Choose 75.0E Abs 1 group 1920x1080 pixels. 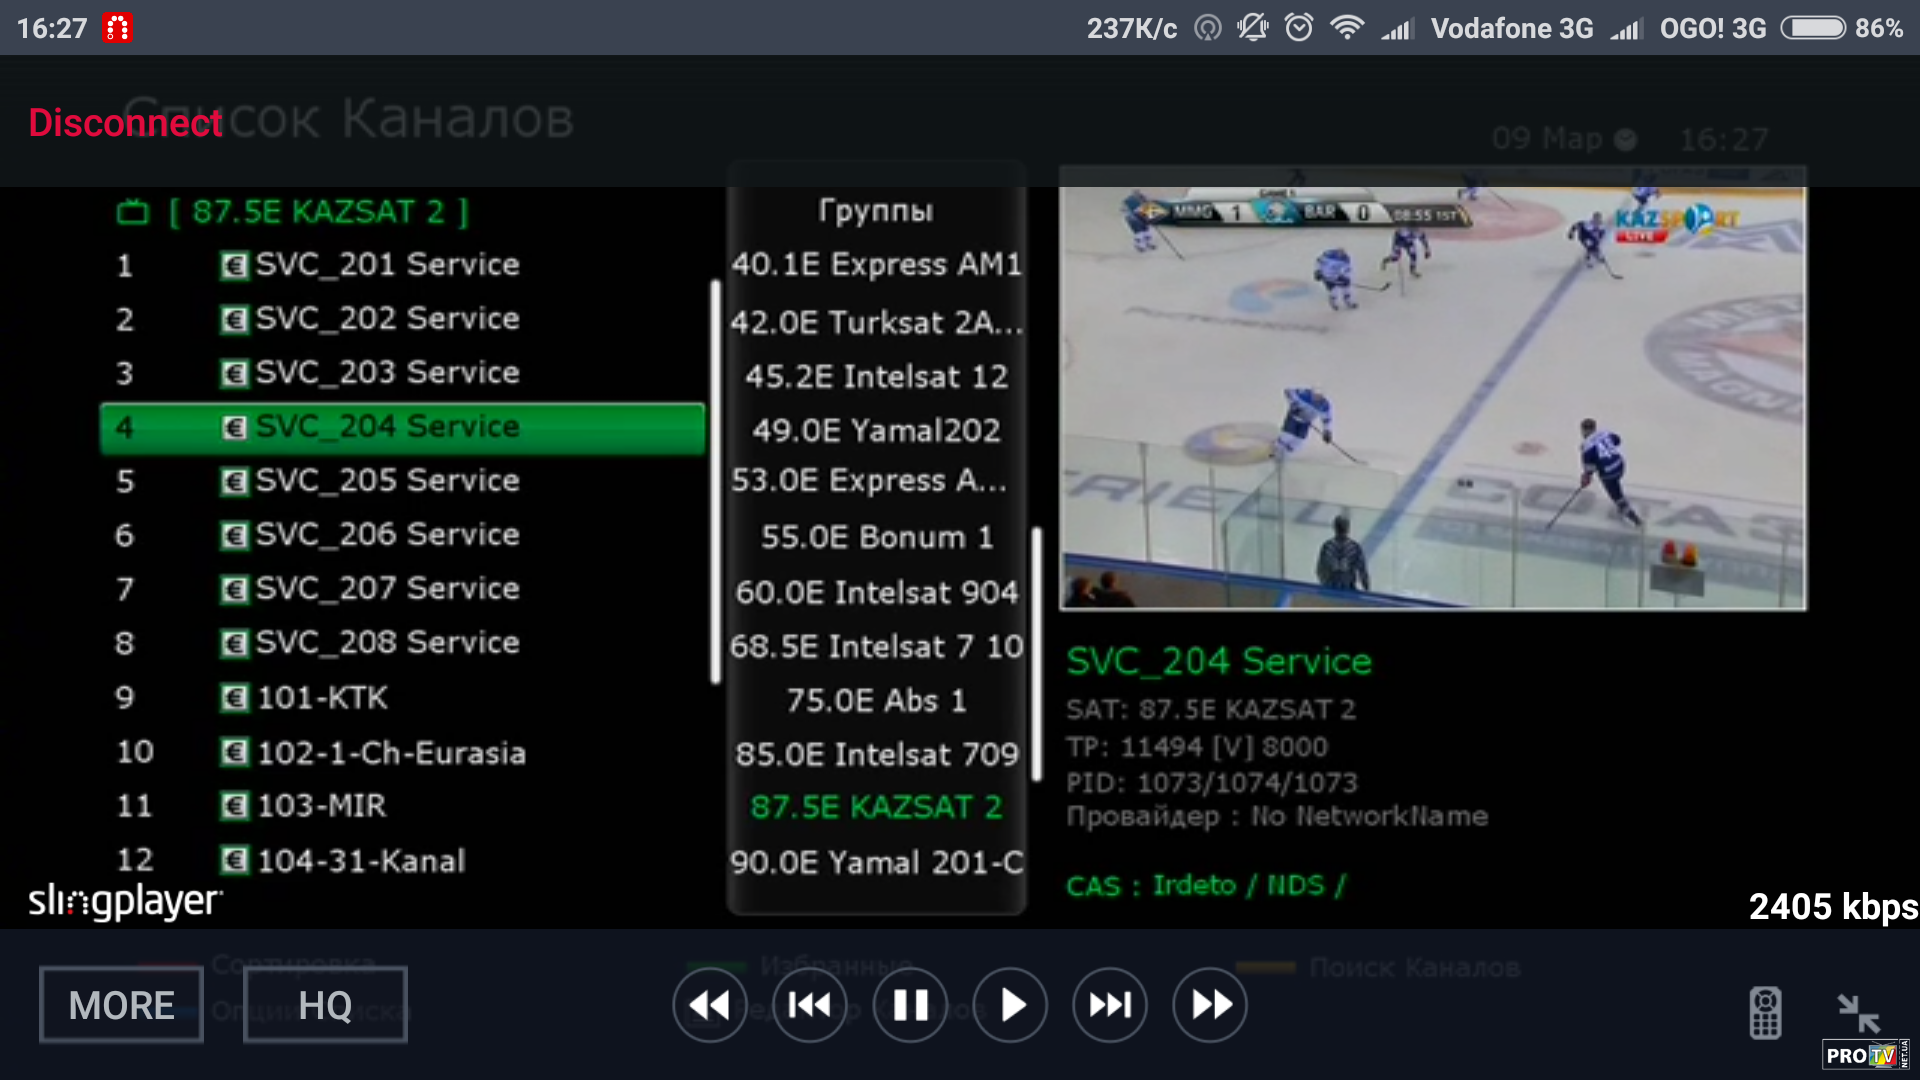876,700
